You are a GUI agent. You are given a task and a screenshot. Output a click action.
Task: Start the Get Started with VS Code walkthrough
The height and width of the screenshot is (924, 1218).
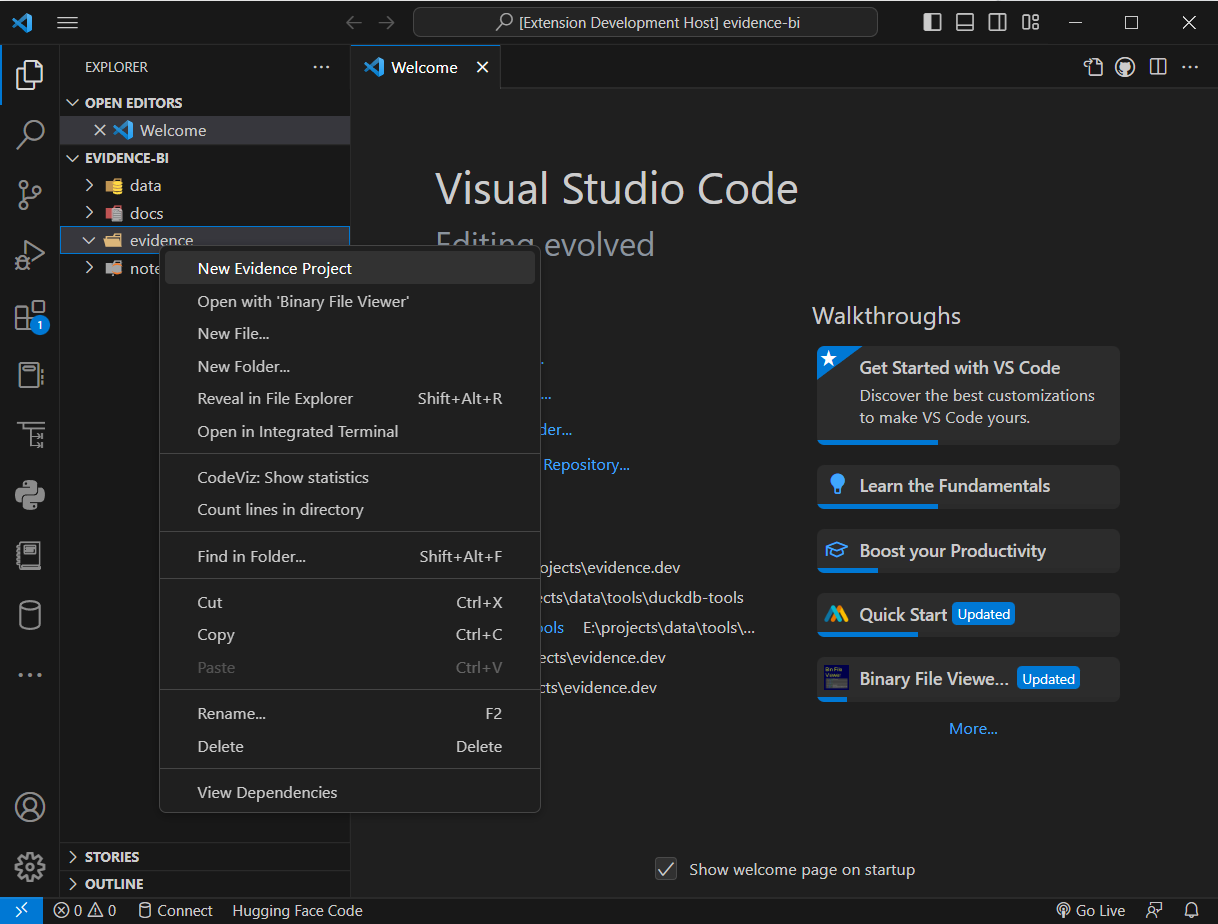(x=959, y=367)
